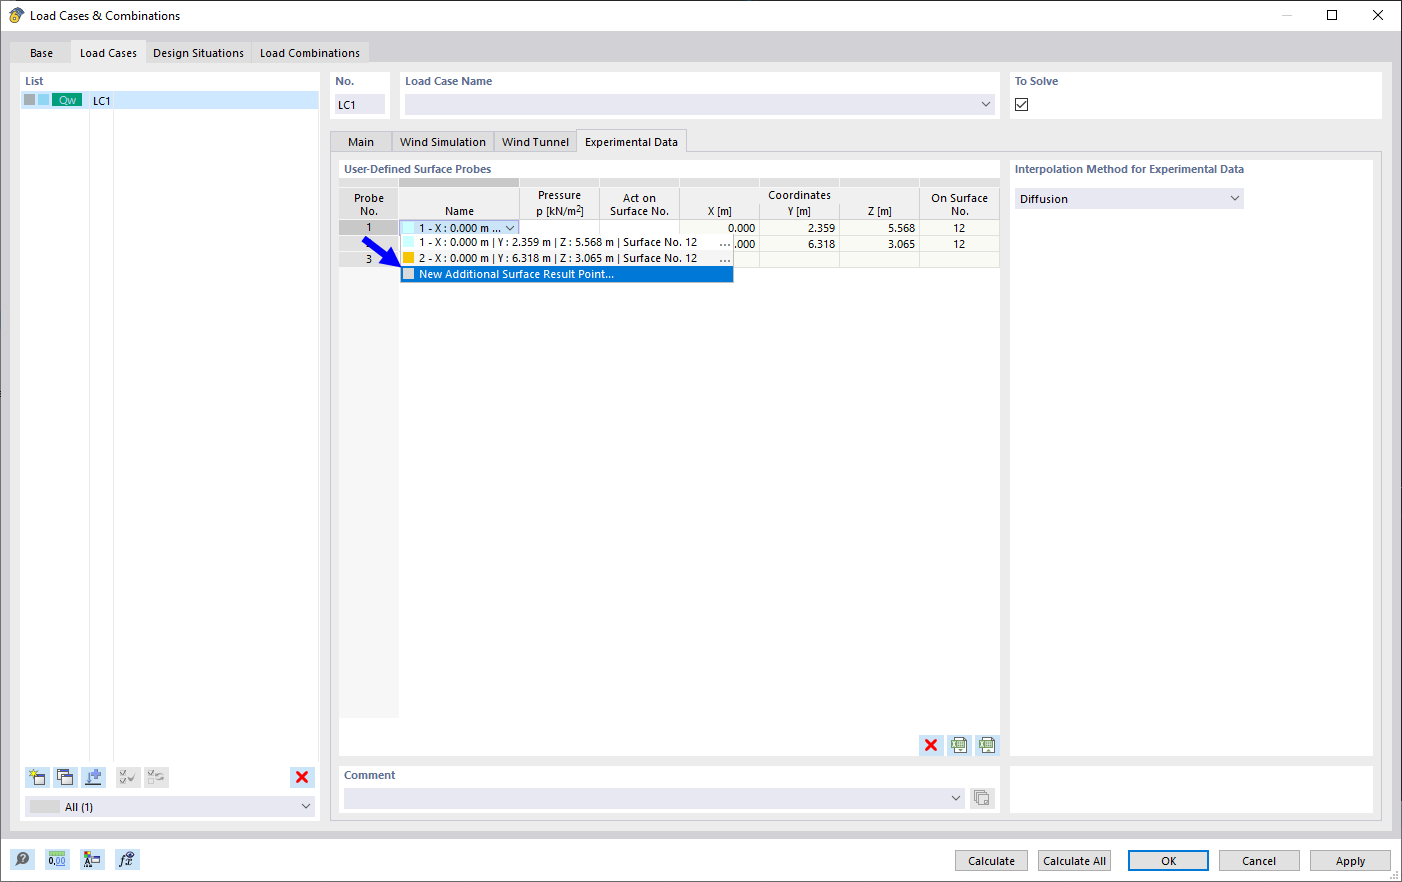Screen dimensions: 1402x882
Task: Confirm with the OK button
Action: point(1168,861)
